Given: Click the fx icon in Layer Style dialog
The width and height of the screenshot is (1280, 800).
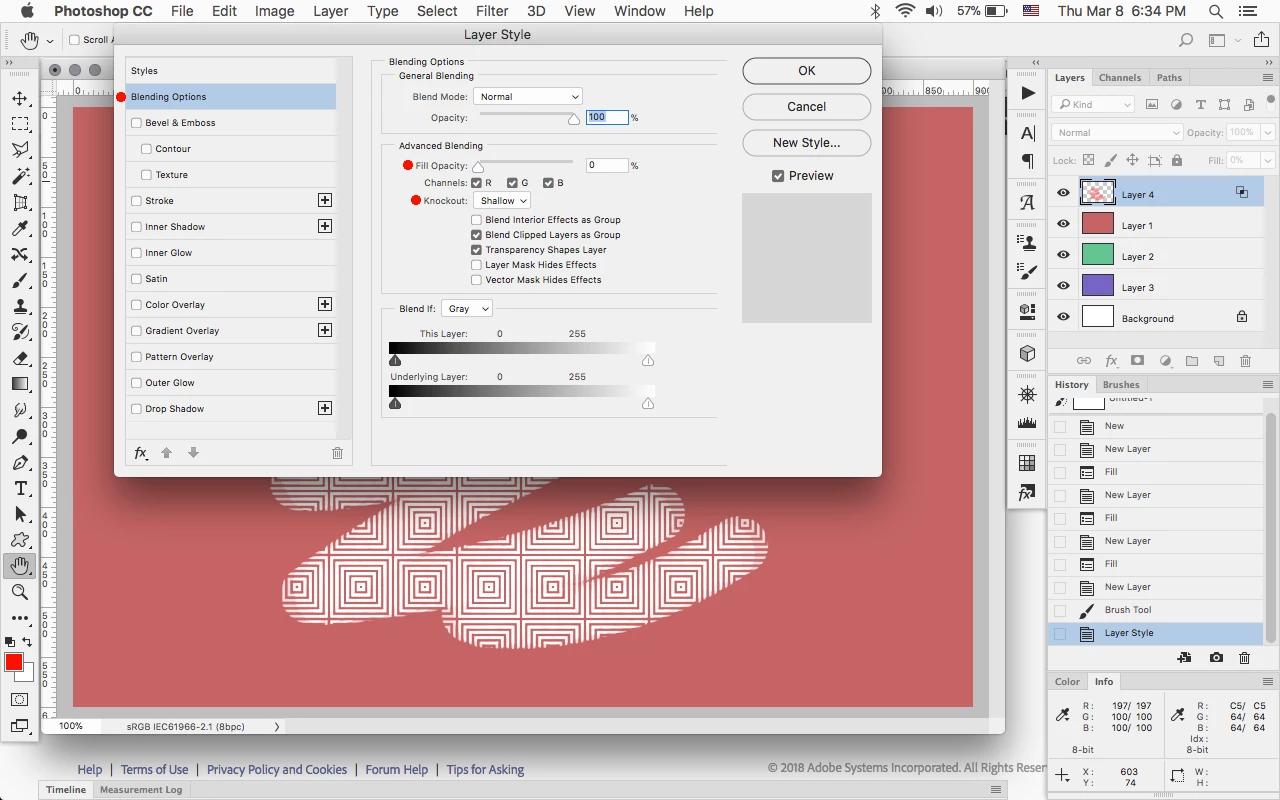Looking at the screenshot, I should (x=141, y=453).
